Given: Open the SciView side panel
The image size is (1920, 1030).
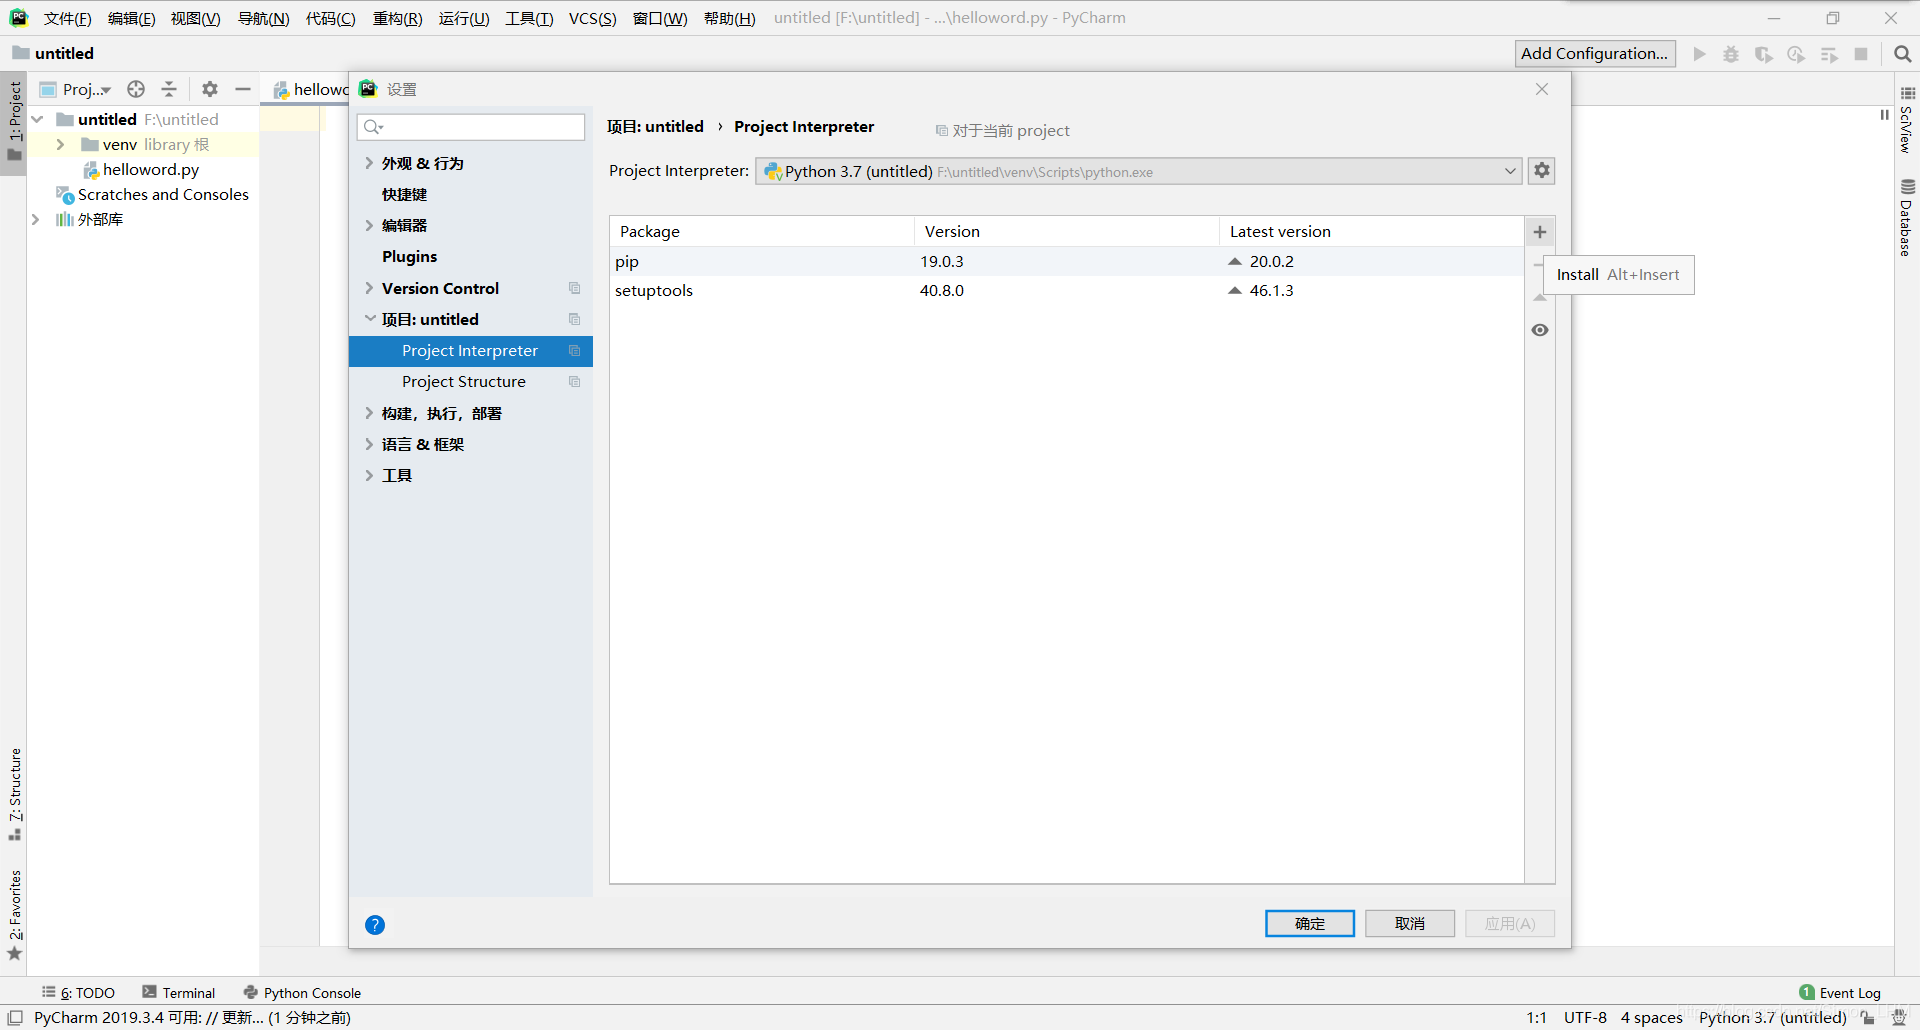Looking at the screenshot, I should [1907, 120].
